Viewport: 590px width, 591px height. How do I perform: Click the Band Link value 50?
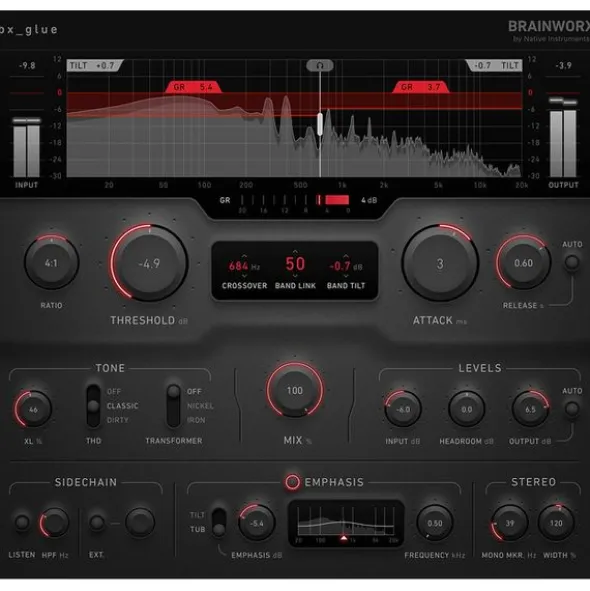click(295, 264)
